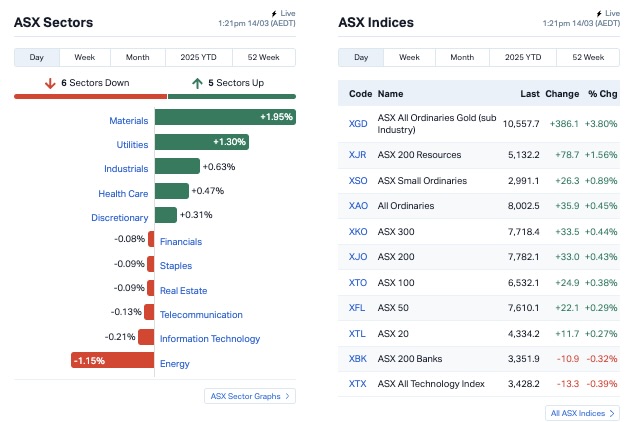Click the Materials +1.95% green bar
633x422 pixels.
(225, 117)
